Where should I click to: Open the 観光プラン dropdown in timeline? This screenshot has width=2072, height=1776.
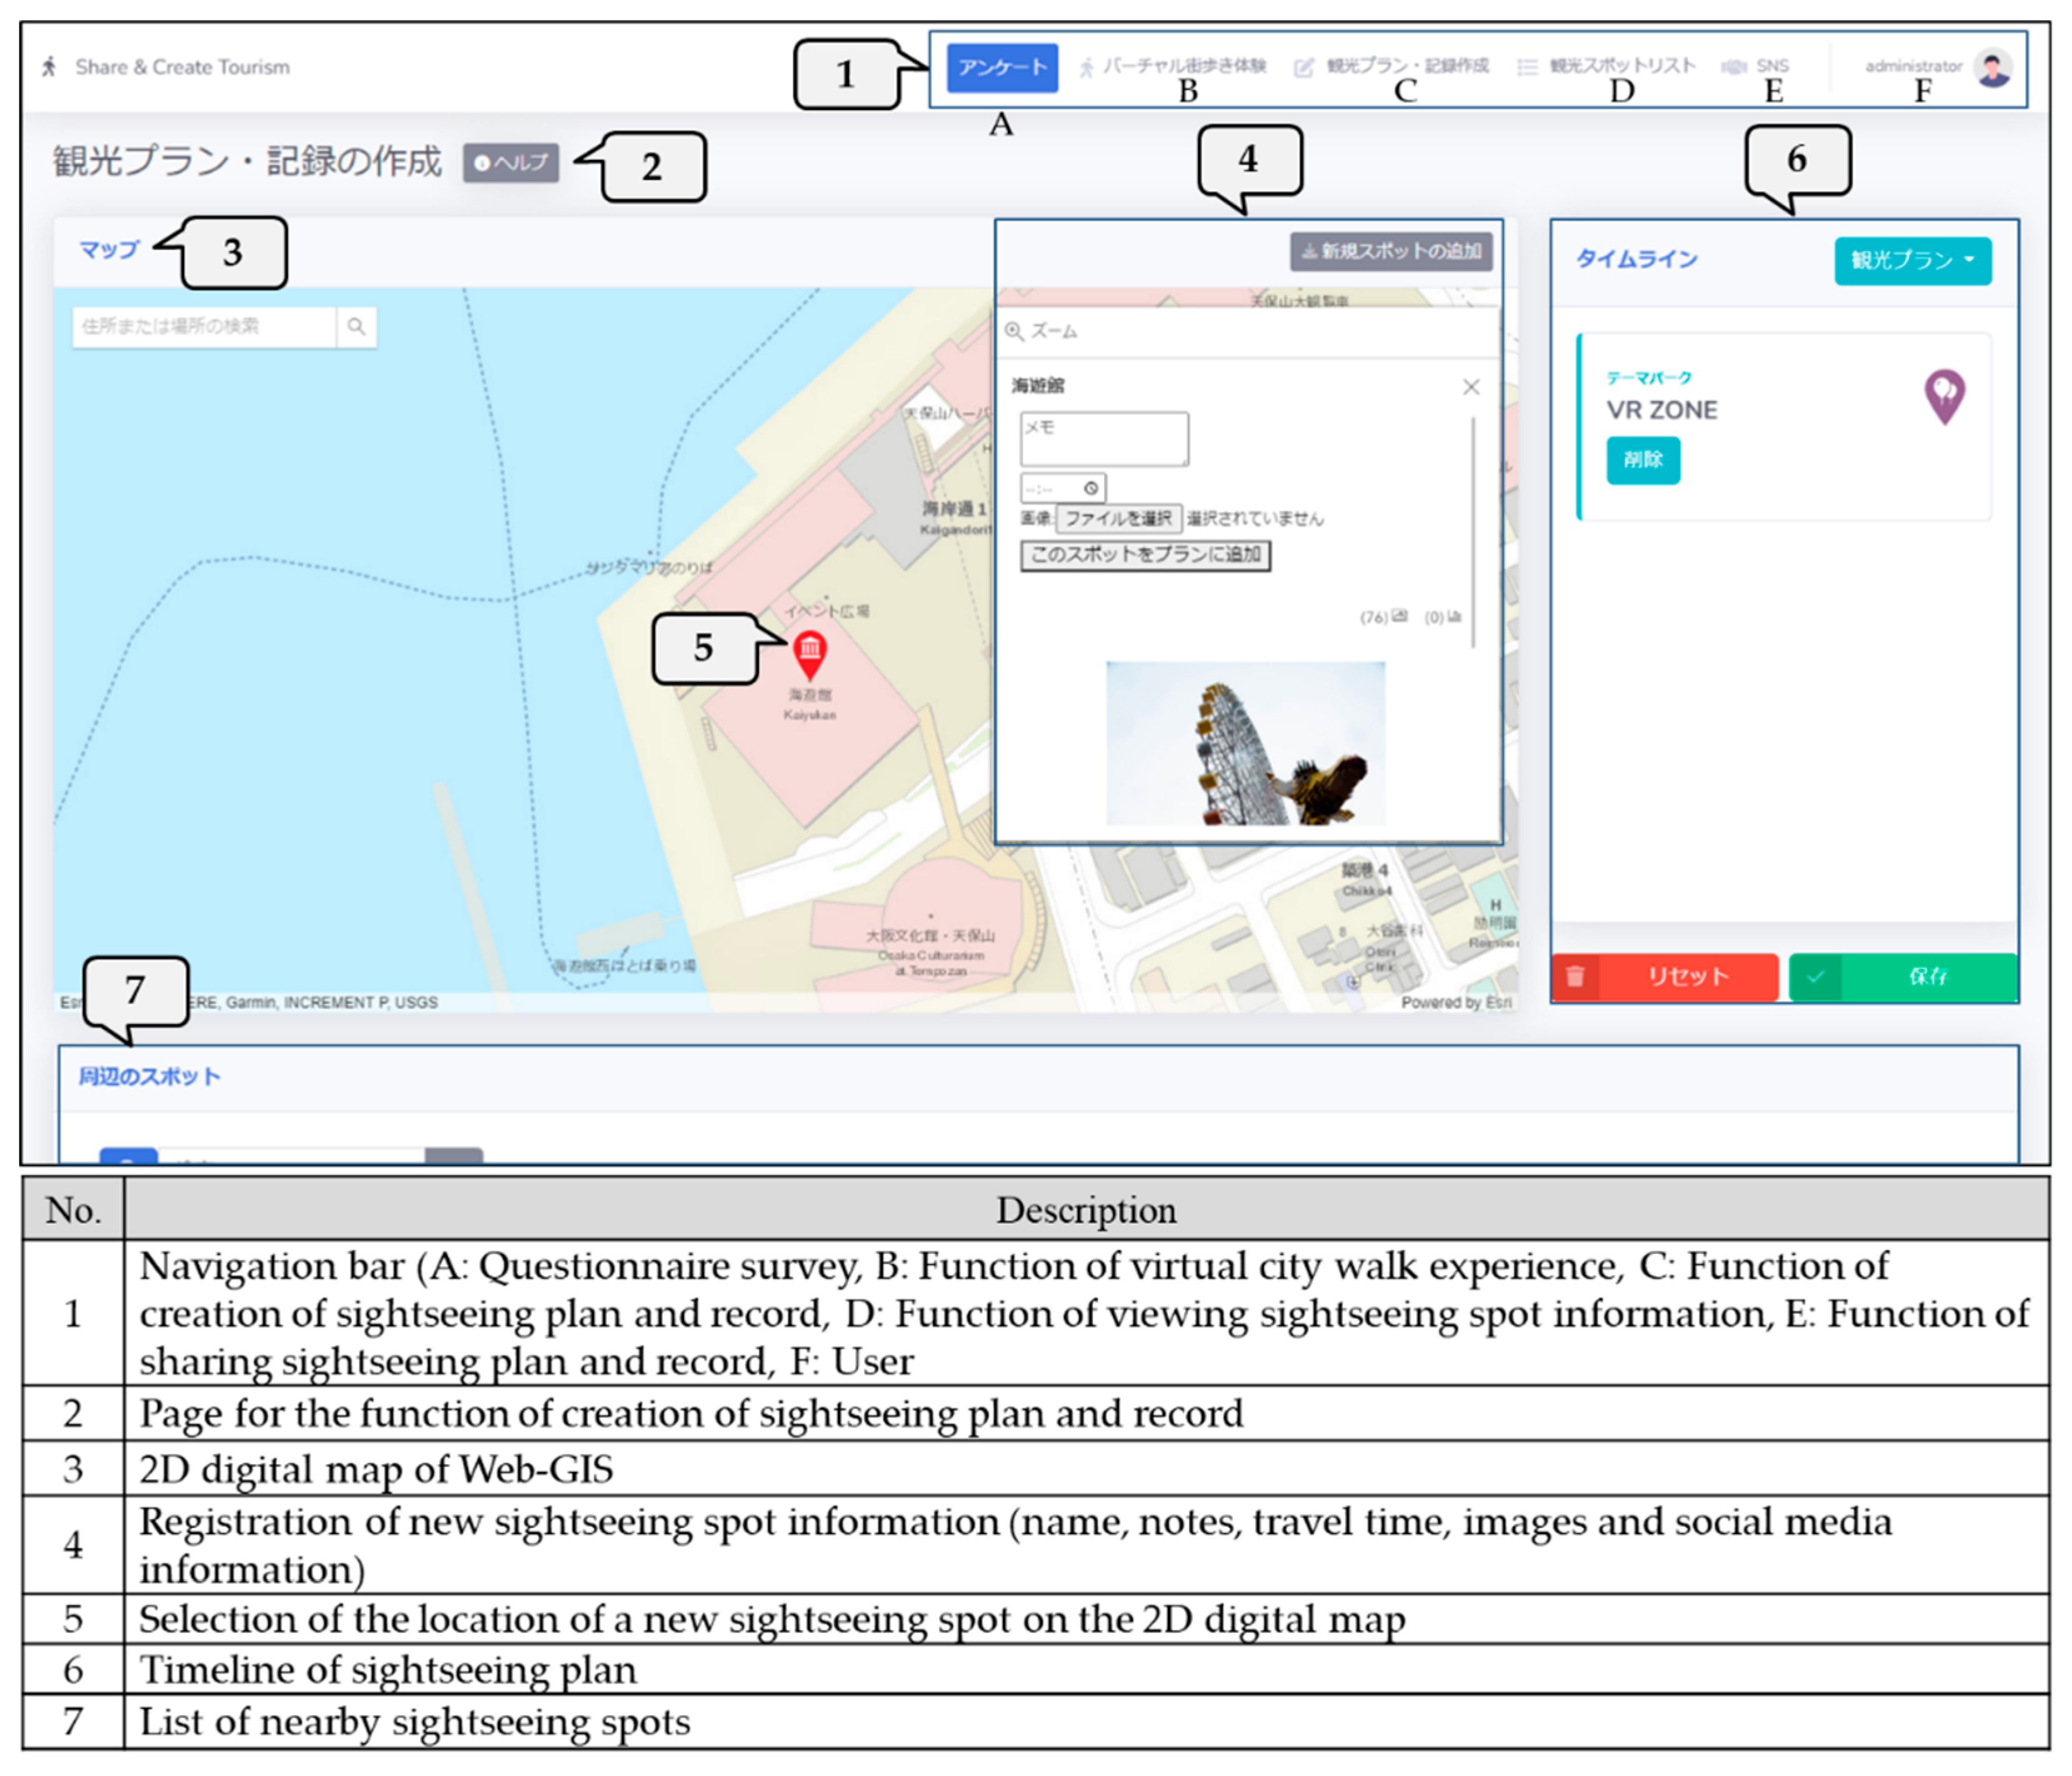click(x=1912, y=260)
